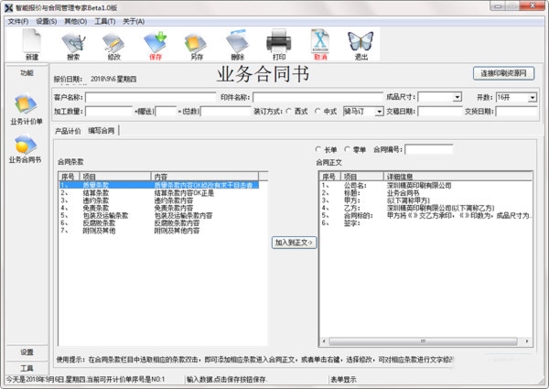
Task: Select the 反腐败条款 row
Action: (x=159, y=223)
